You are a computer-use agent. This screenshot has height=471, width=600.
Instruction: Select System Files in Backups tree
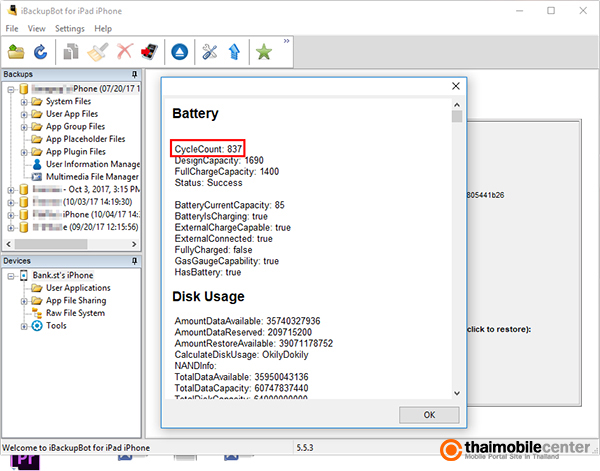click(x=68, y=101)
